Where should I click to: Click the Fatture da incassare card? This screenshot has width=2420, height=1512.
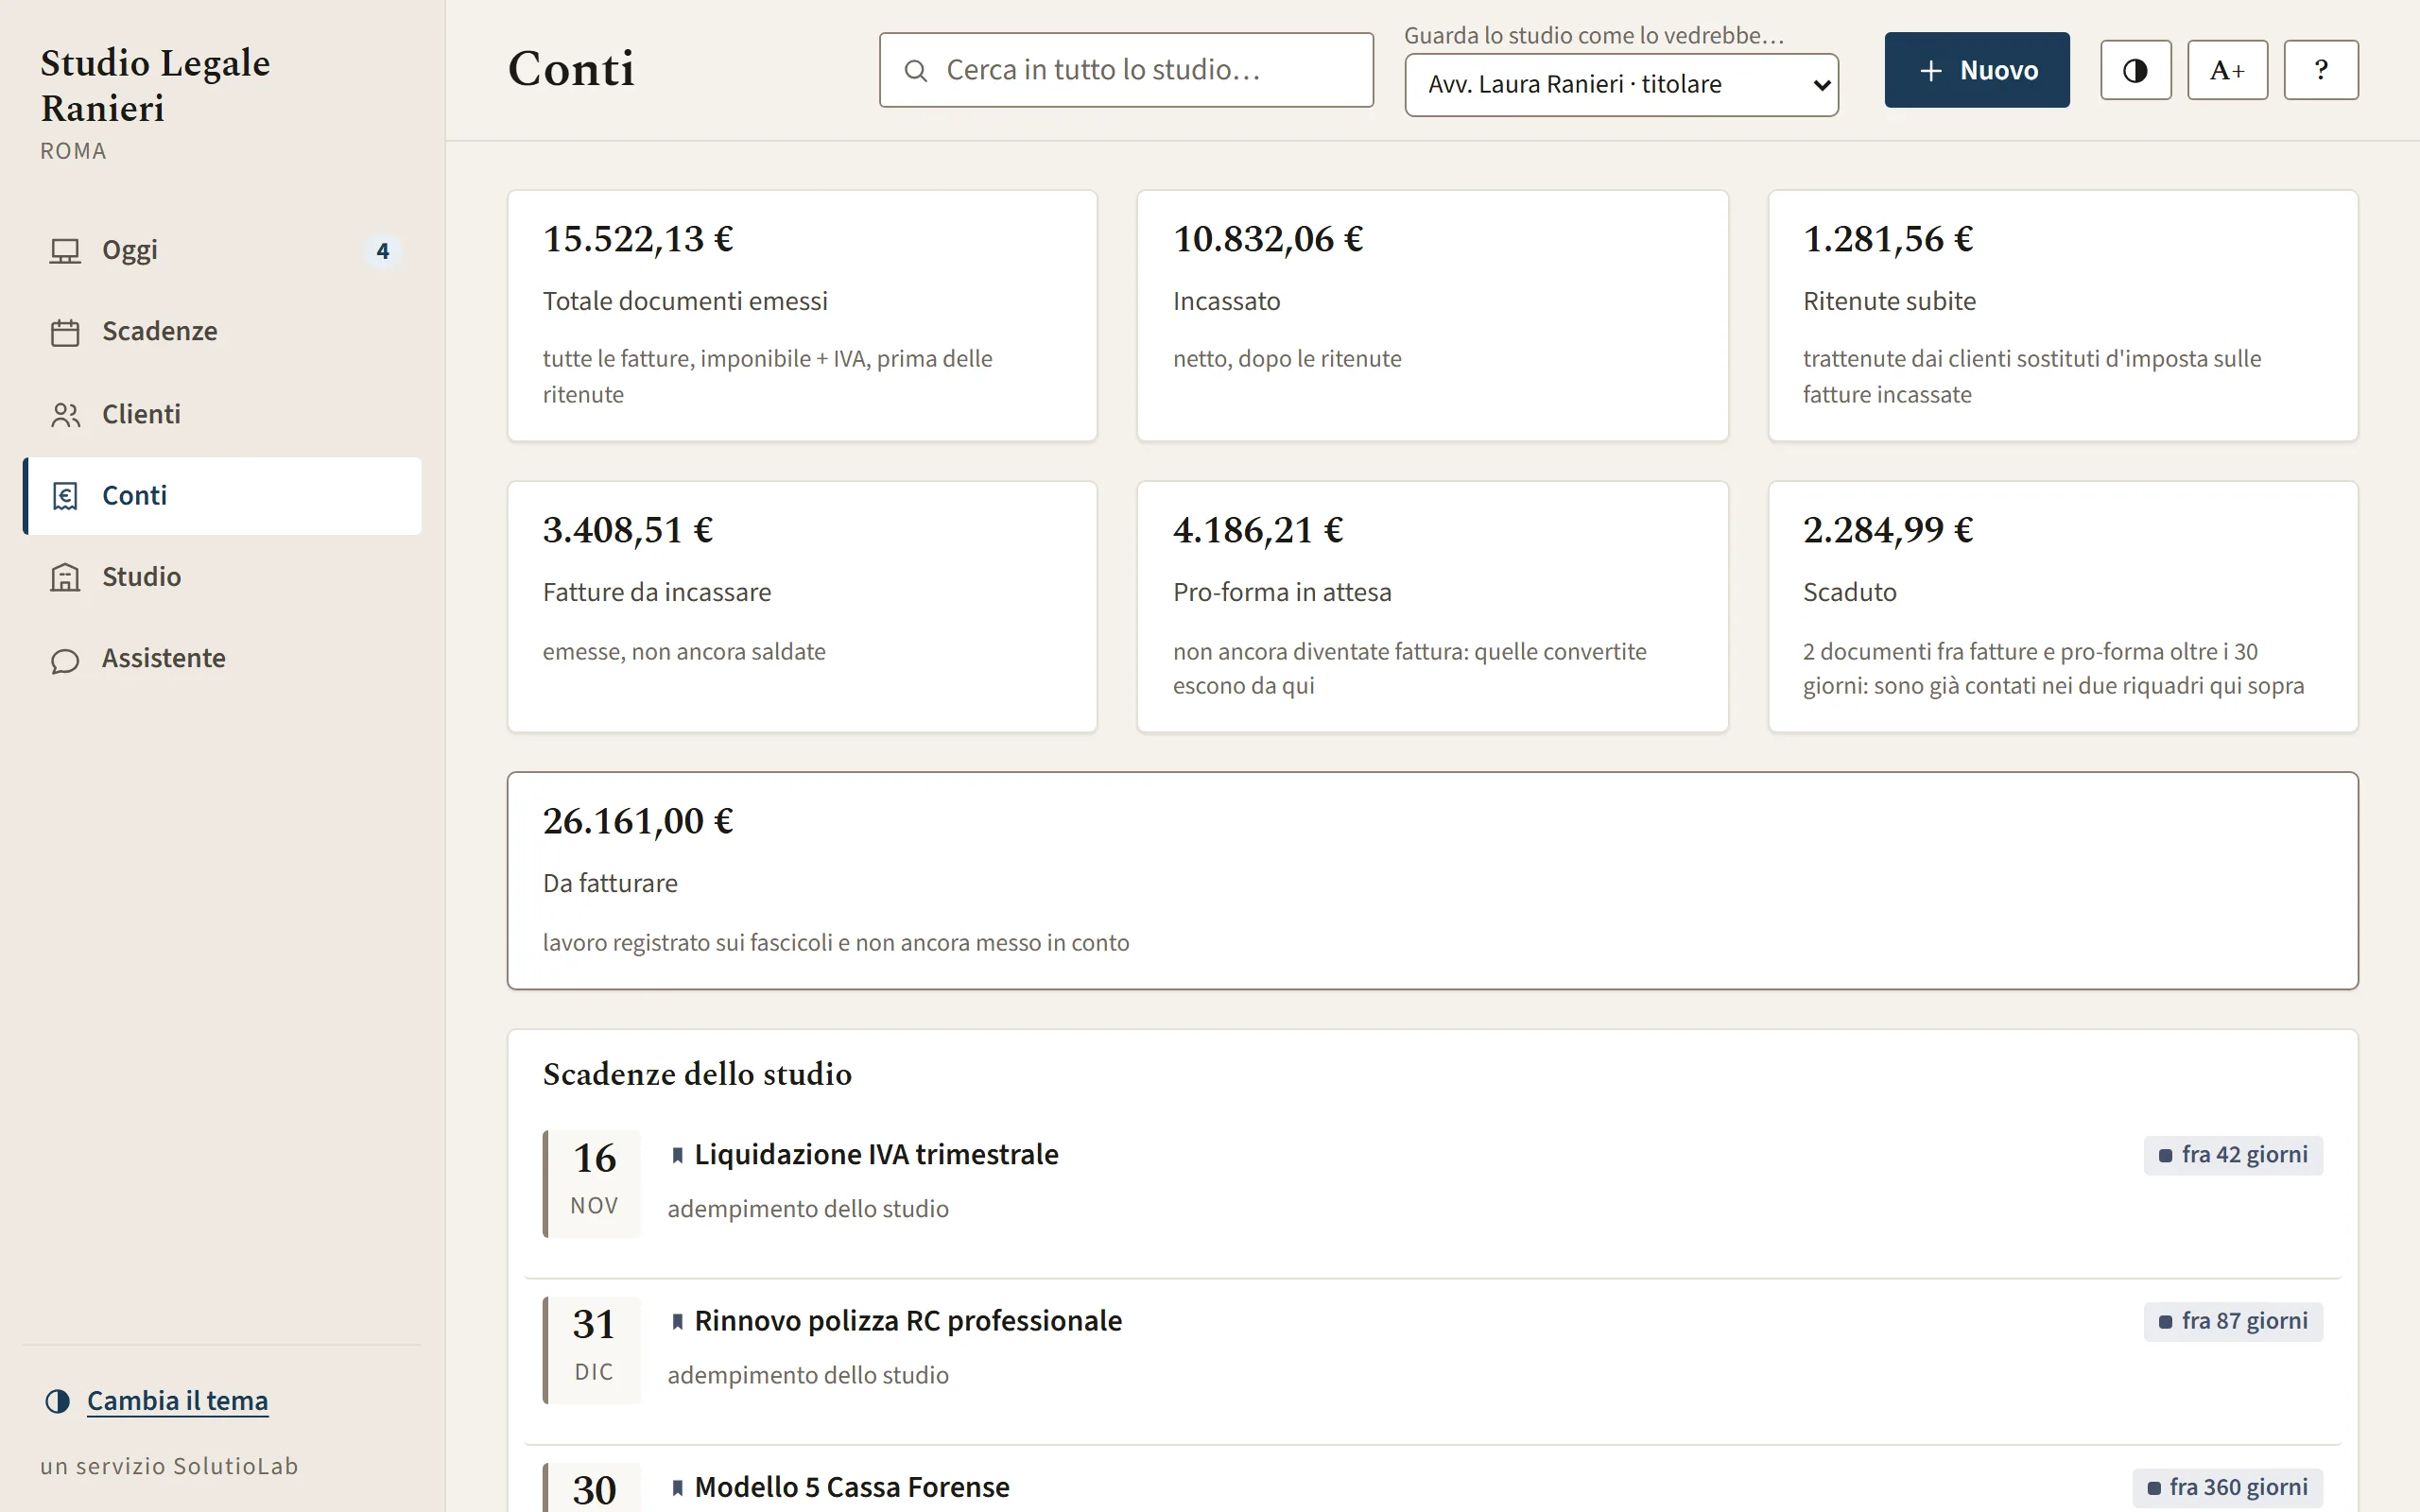pyautogui.click(x=802, y=607)
